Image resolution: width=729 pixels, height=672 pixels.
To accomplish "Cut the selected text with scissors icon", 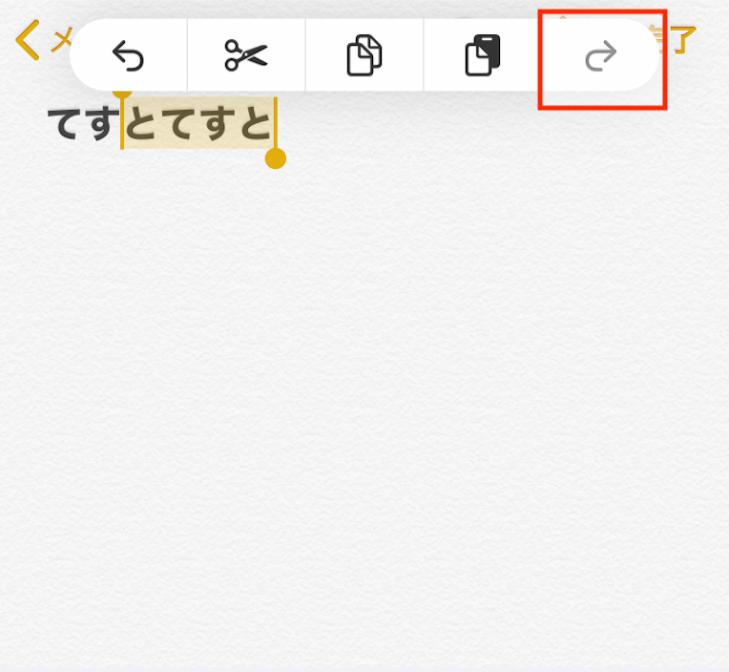I will click(246, 55).
